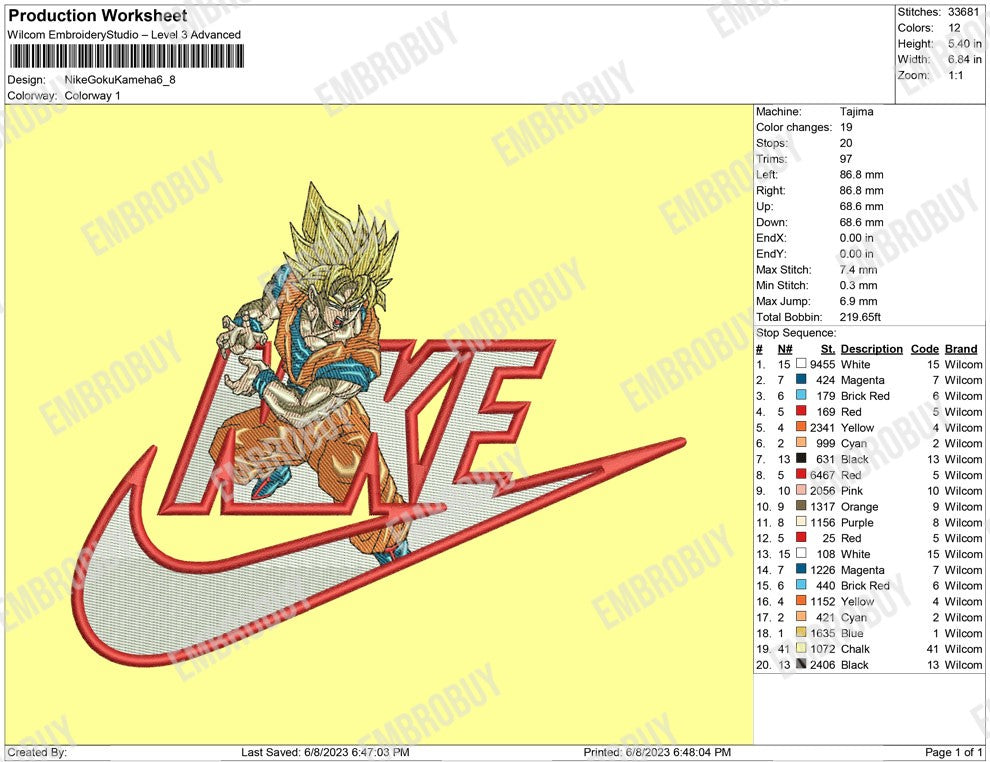Image resolution: width=990 pixels, height=762 pixels.
Task: Click the 421 Cyan entry in row 17
Action: click(841, 617)
